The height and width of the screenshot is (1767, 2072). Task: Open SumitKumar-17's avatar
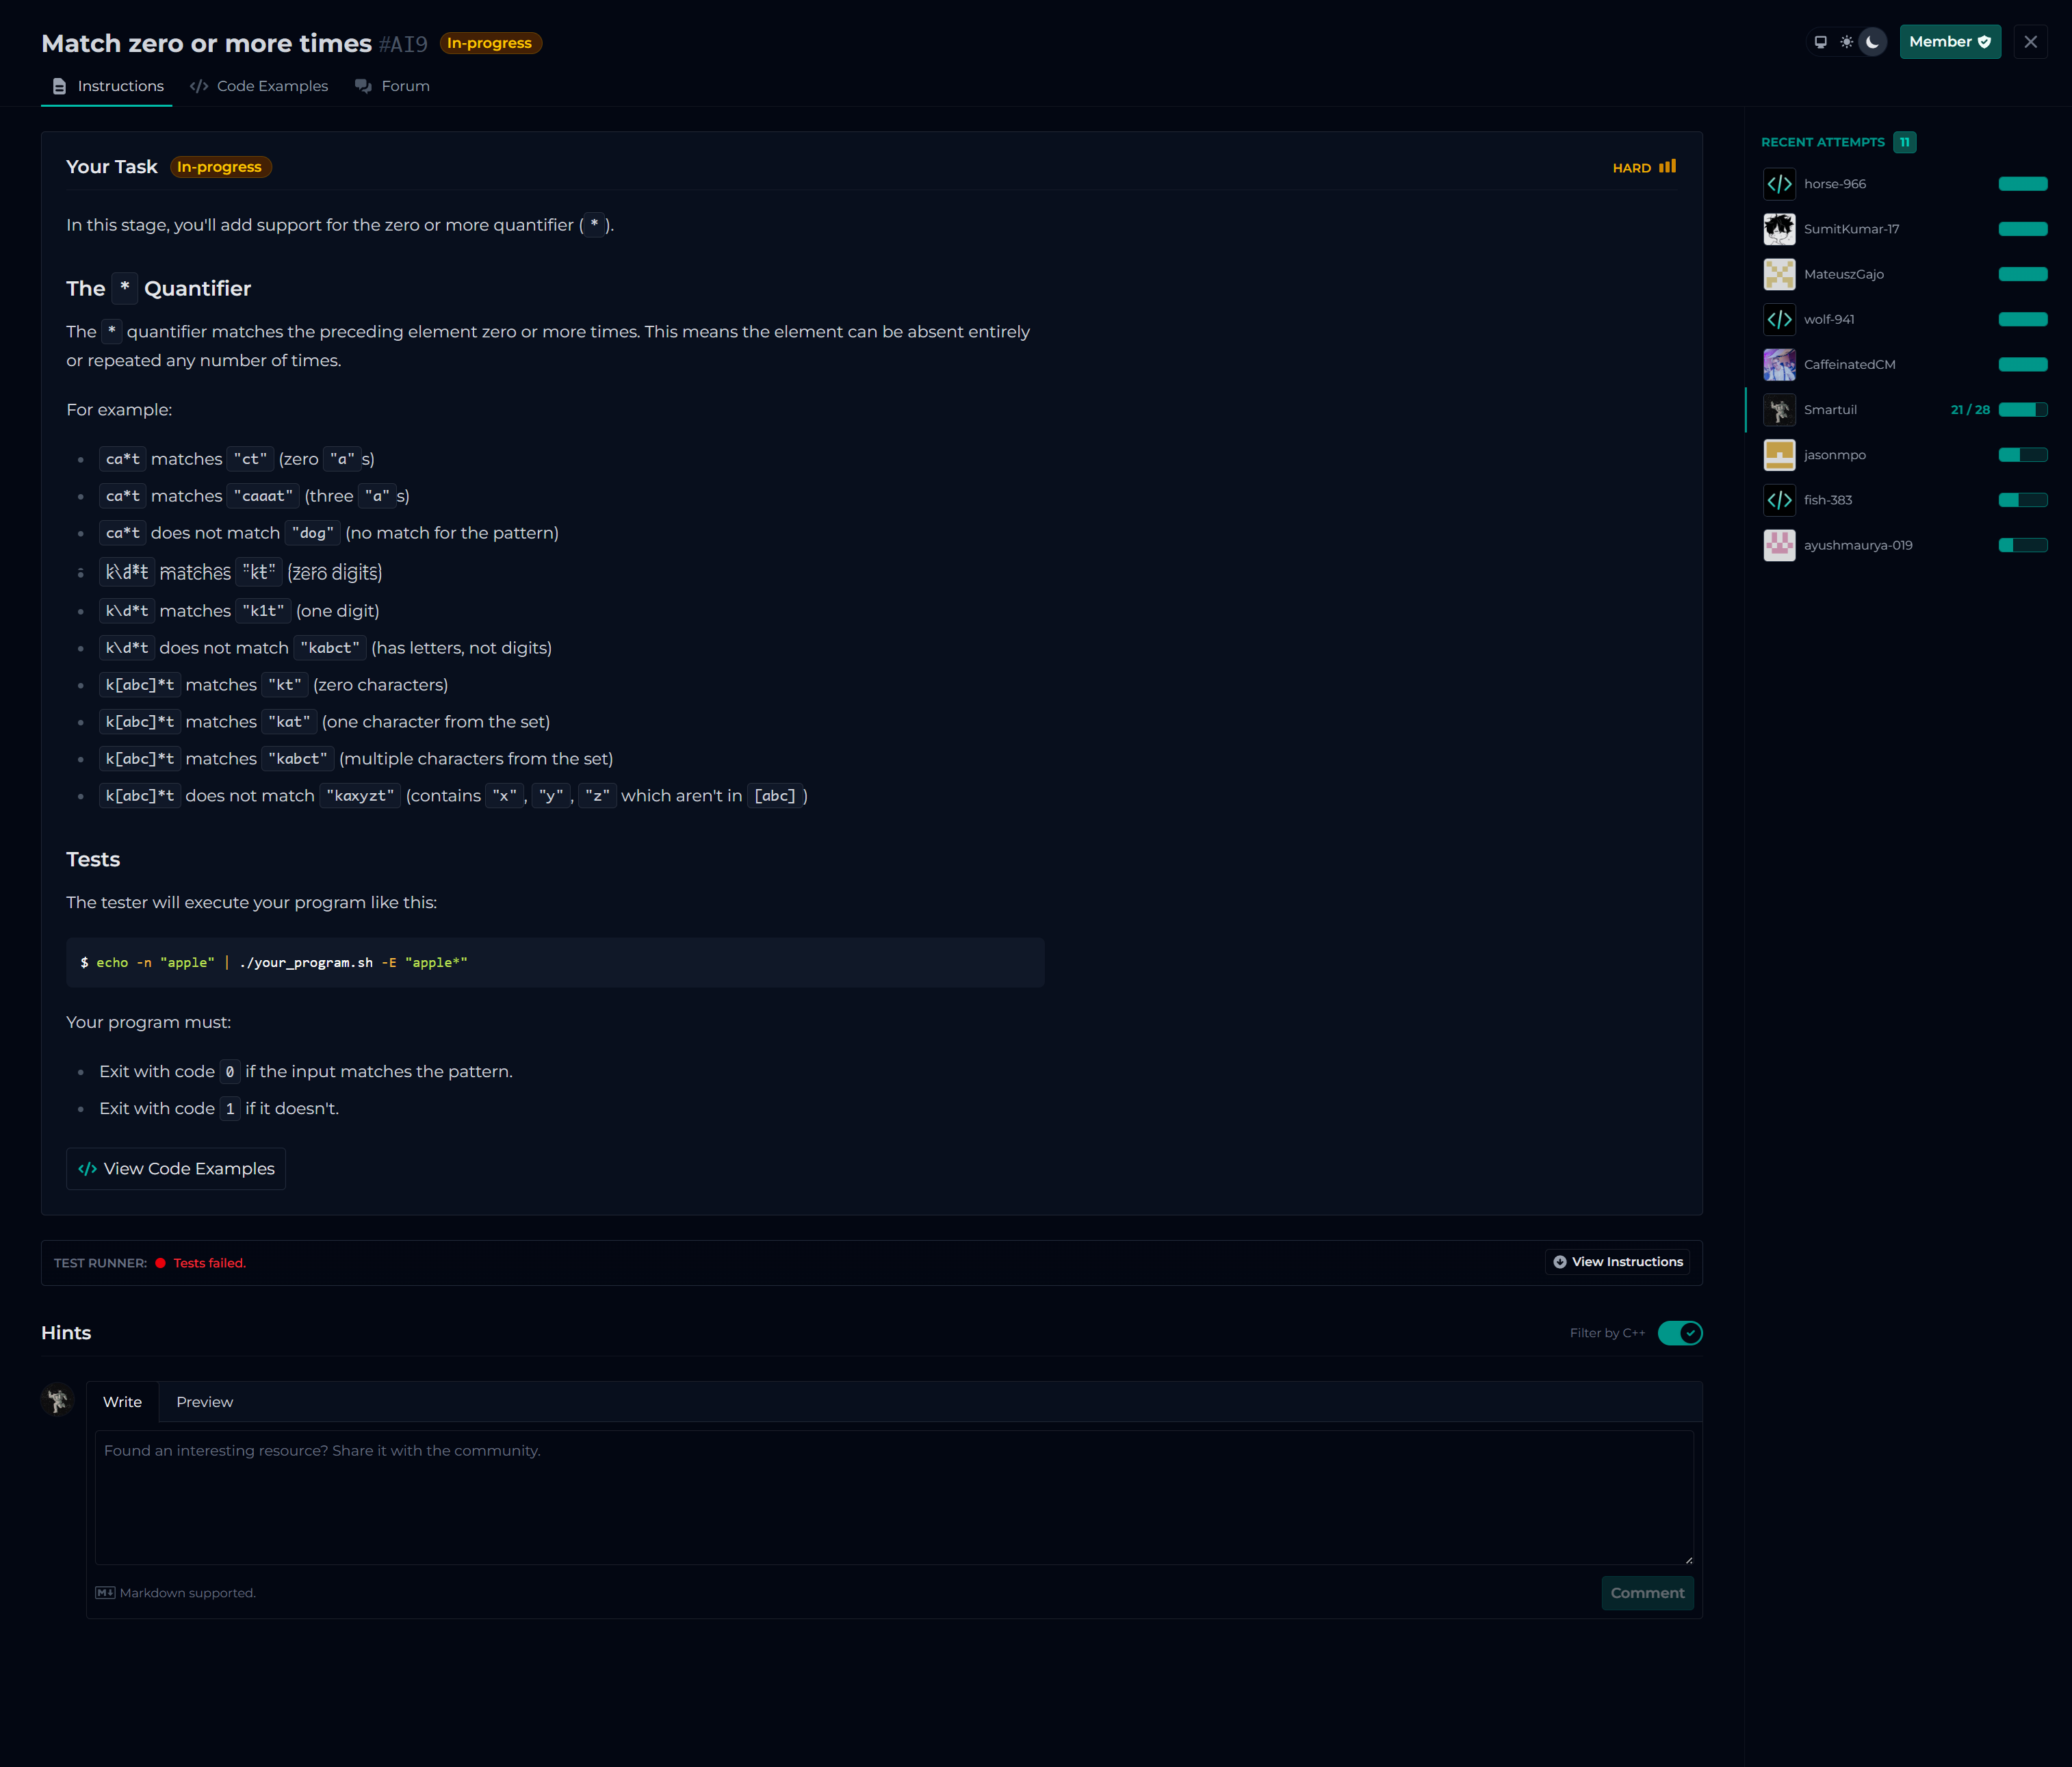click(1779, 229)
